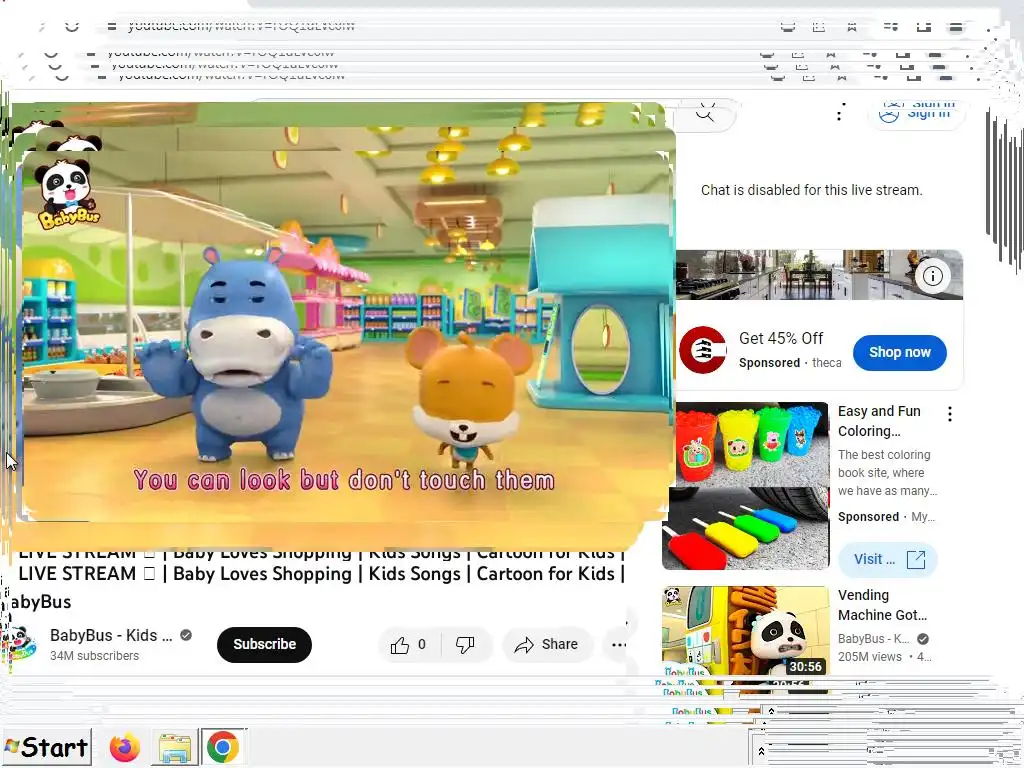Click the YouTube search magnifier icon
Image resolution: width=1024 pixels, height=768 pixels.
[x=705, y=113]
